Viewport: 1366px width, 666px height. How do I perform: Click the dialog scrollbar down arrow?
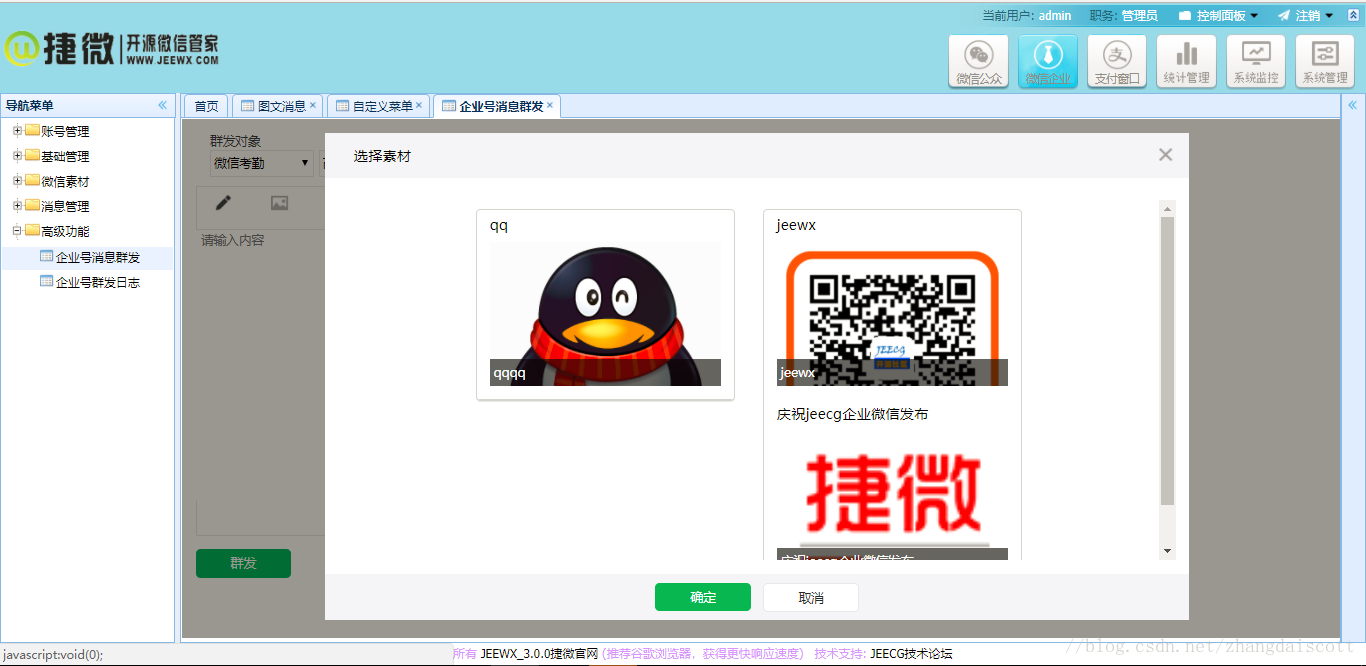tap(1167, 551)
